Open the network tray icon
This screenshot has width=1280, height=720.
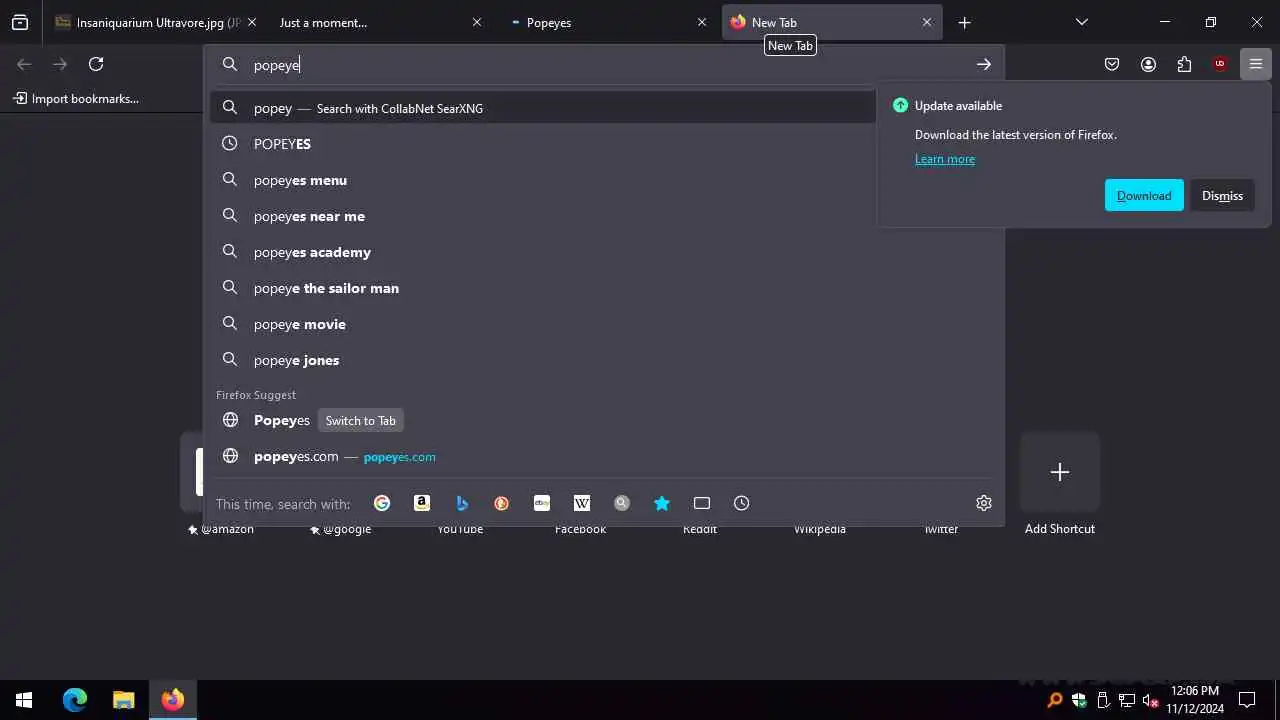pos(1127,700)
